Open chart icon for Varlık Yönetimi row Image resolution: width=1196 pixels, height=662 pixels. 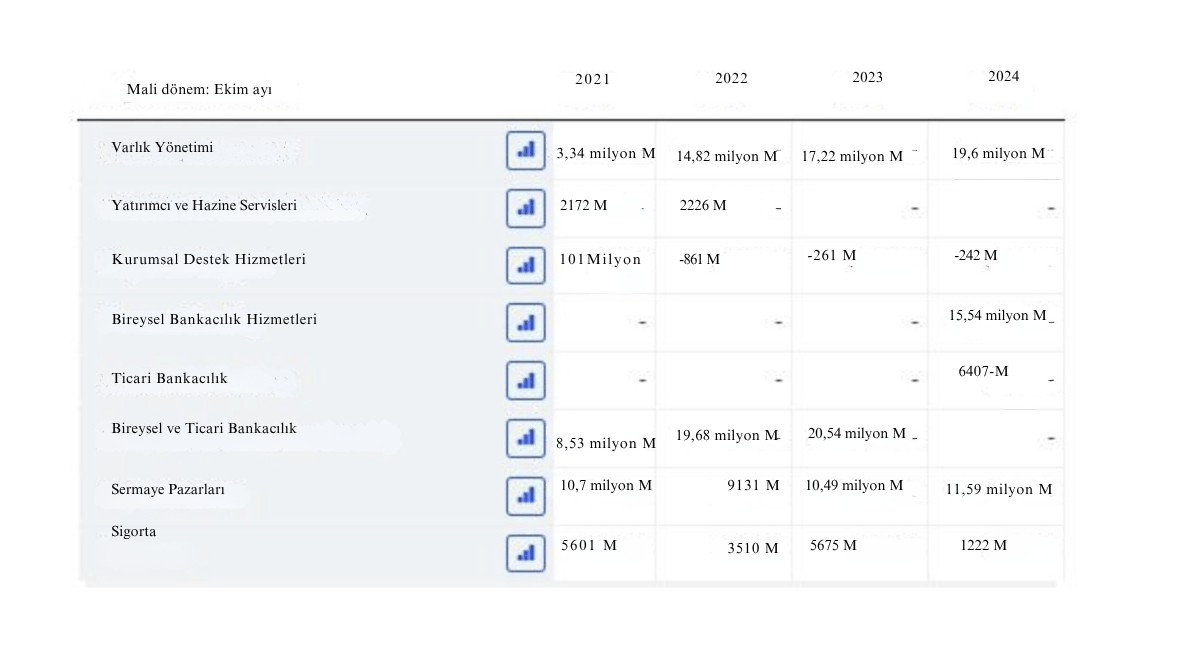[525, 150]
